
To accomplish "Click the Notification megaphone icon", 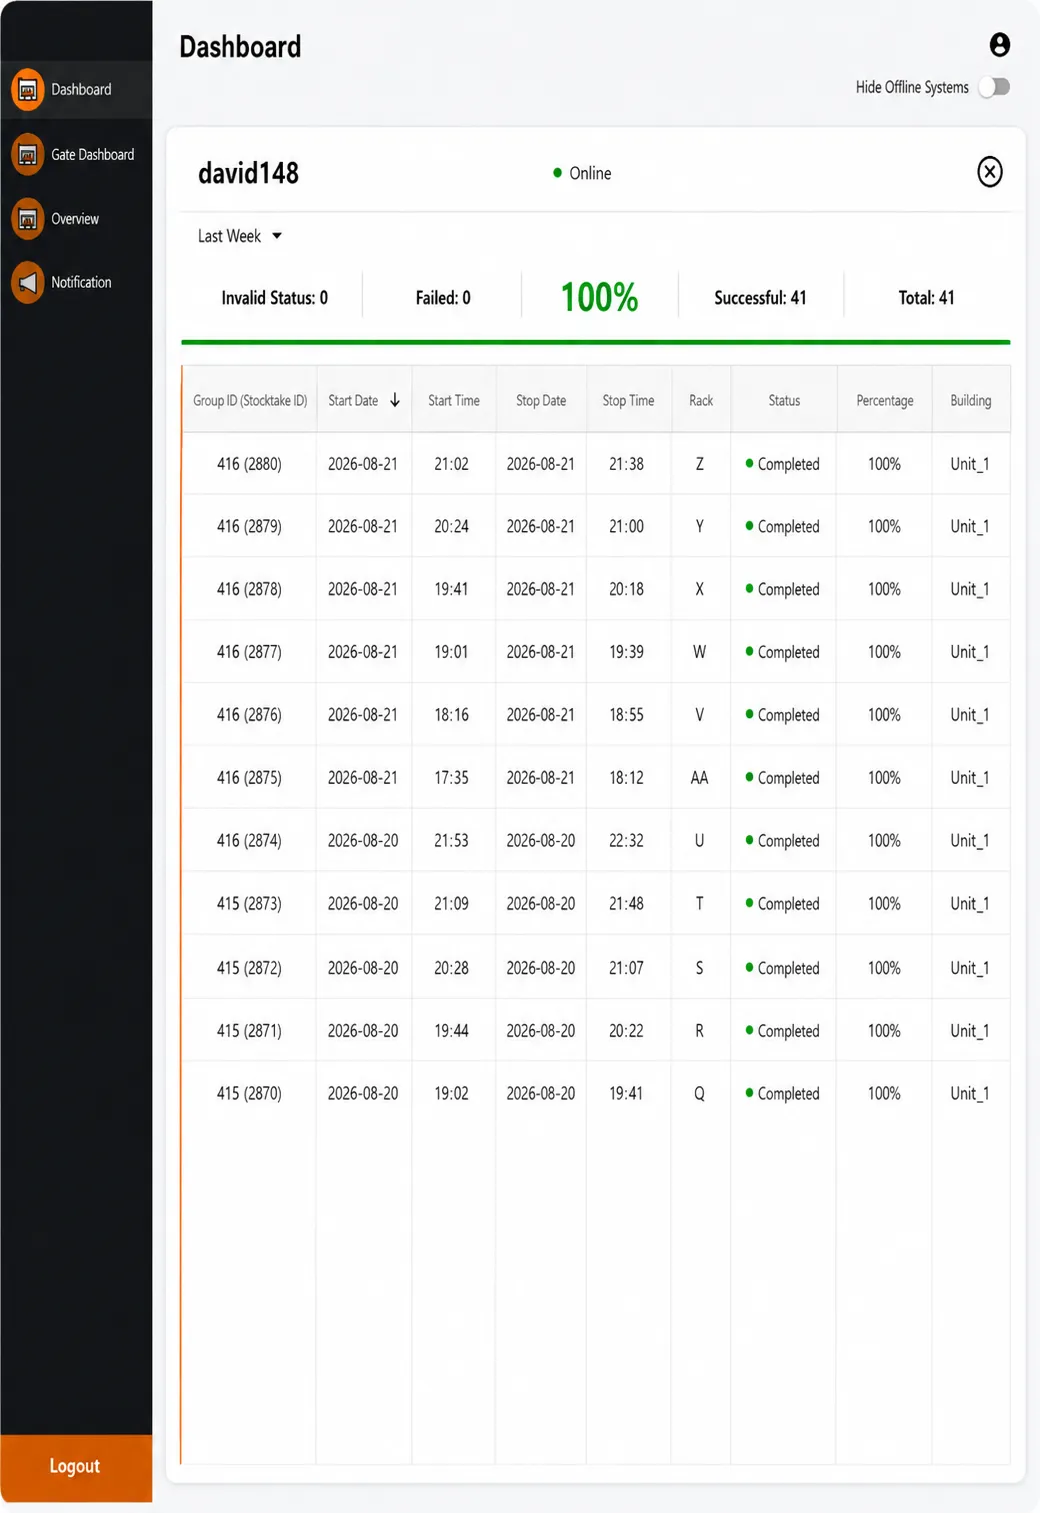I will 28,283.
